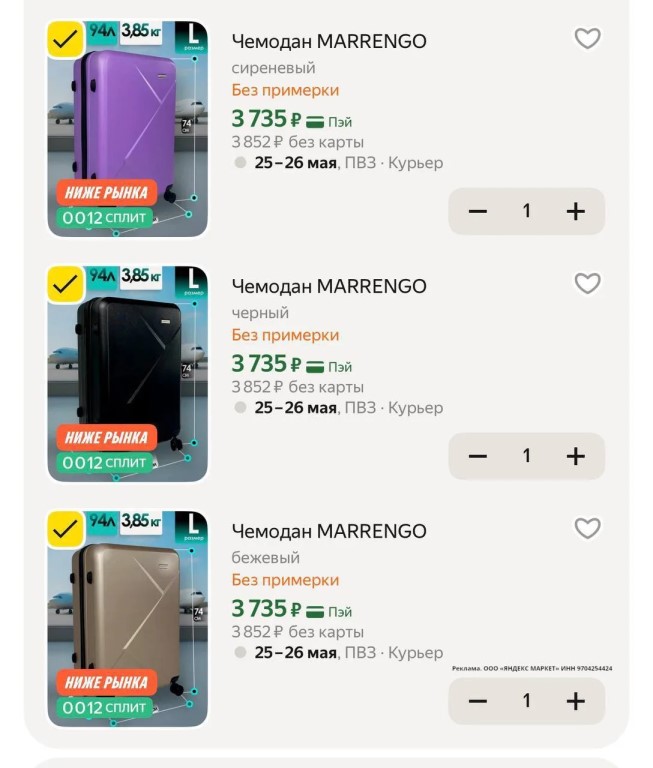This screenshot has height=768, width=653.
Task: Uncheck the purple suitcase selection checkbox
Action: click(x=66, y=40)
